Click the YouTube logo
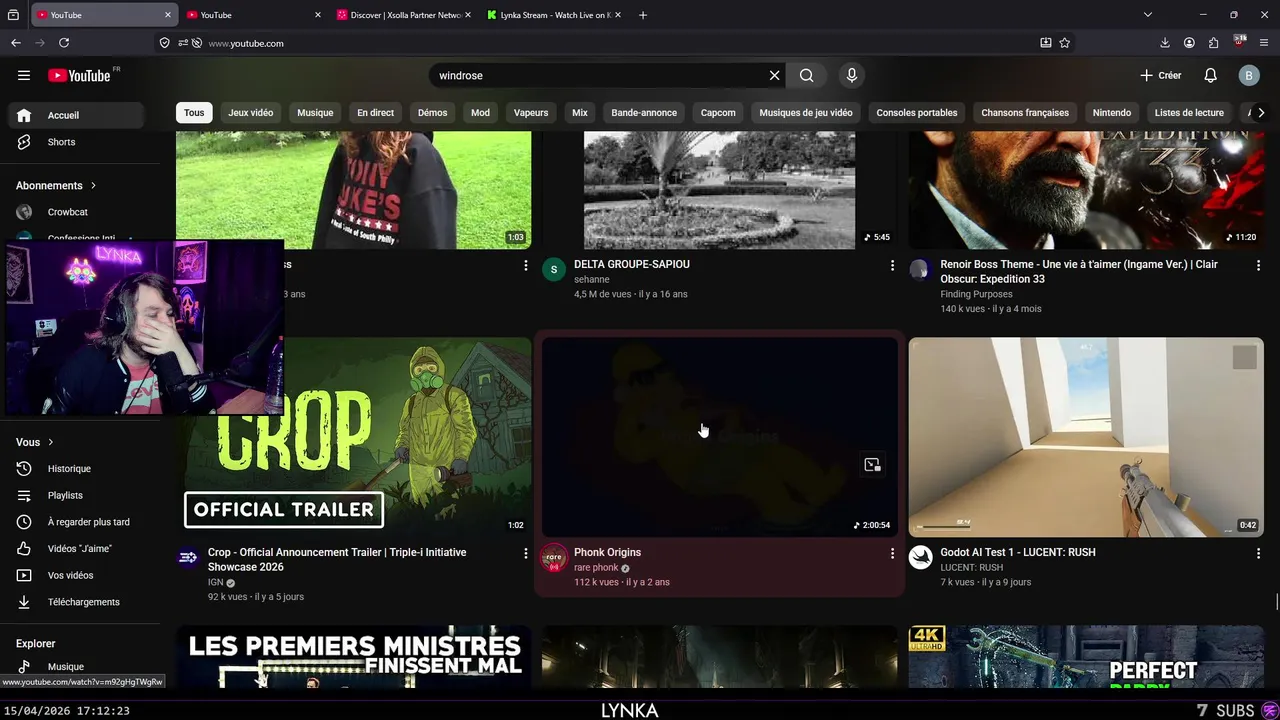This screenshot has height=720, width=1280. click(79, 75)
